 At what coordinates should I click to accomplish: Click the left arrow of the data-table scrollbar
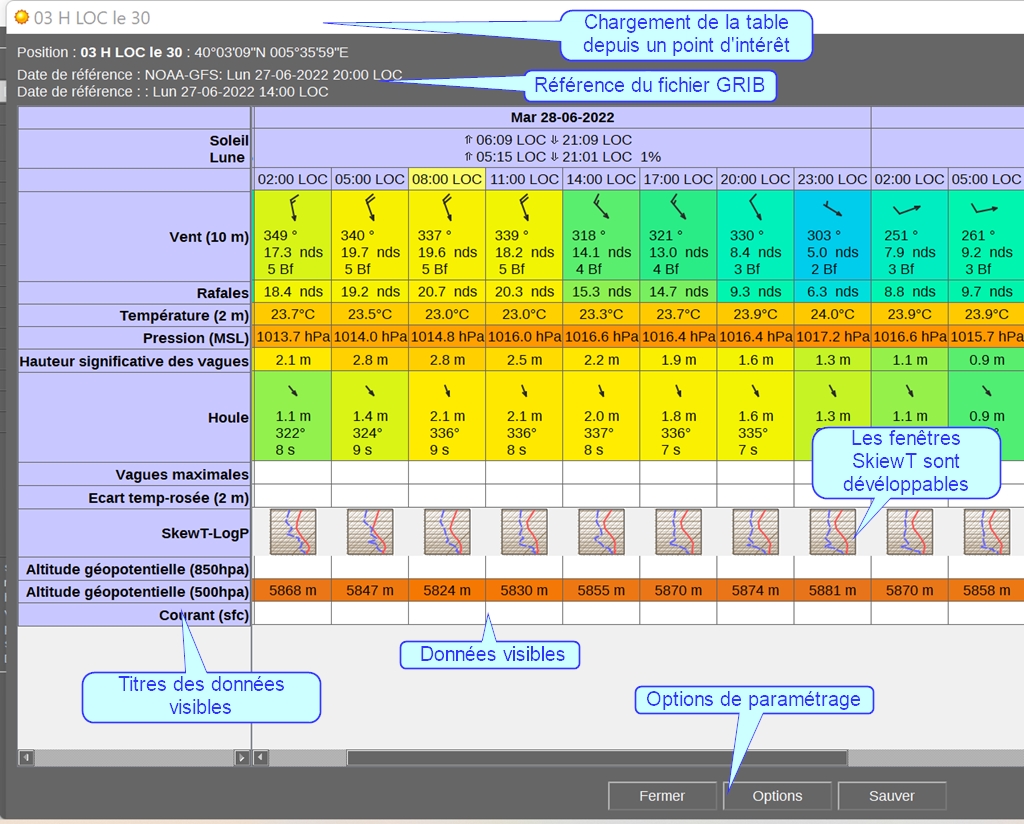pyautogui.click(x=261, y=758)
